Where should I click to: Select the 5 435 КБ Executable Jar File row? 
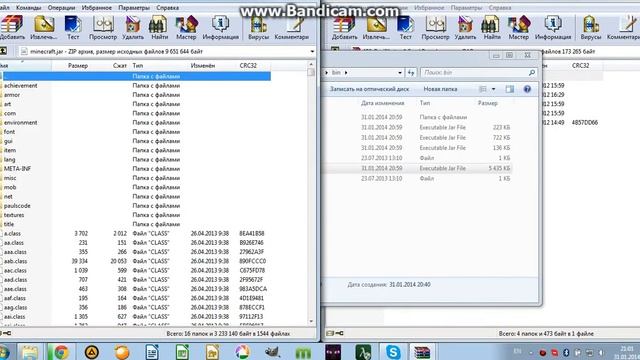point(418,168)
